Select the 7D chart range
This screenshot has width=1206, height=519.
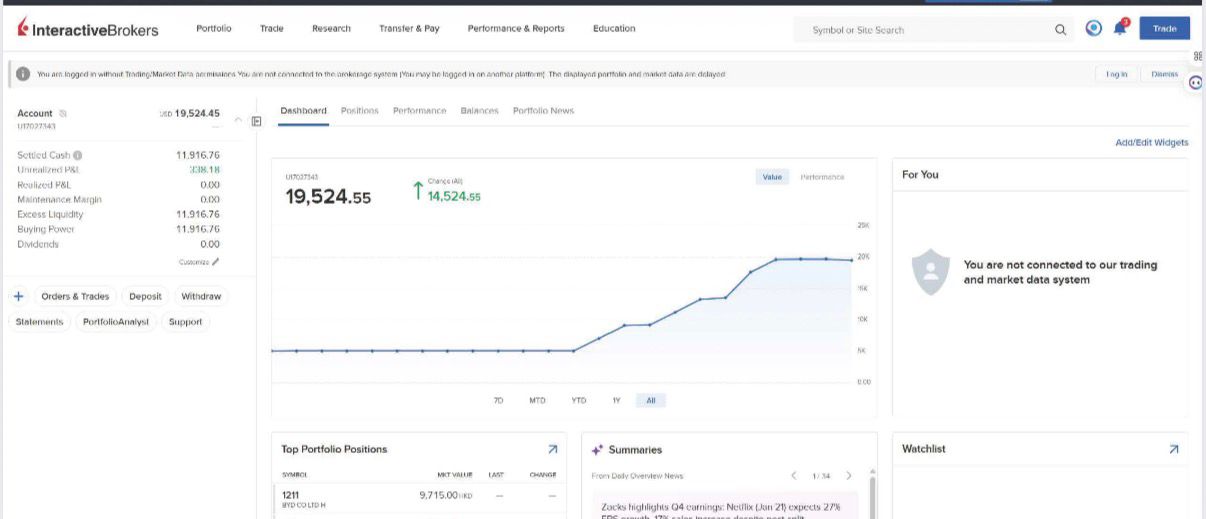(498, 400)
